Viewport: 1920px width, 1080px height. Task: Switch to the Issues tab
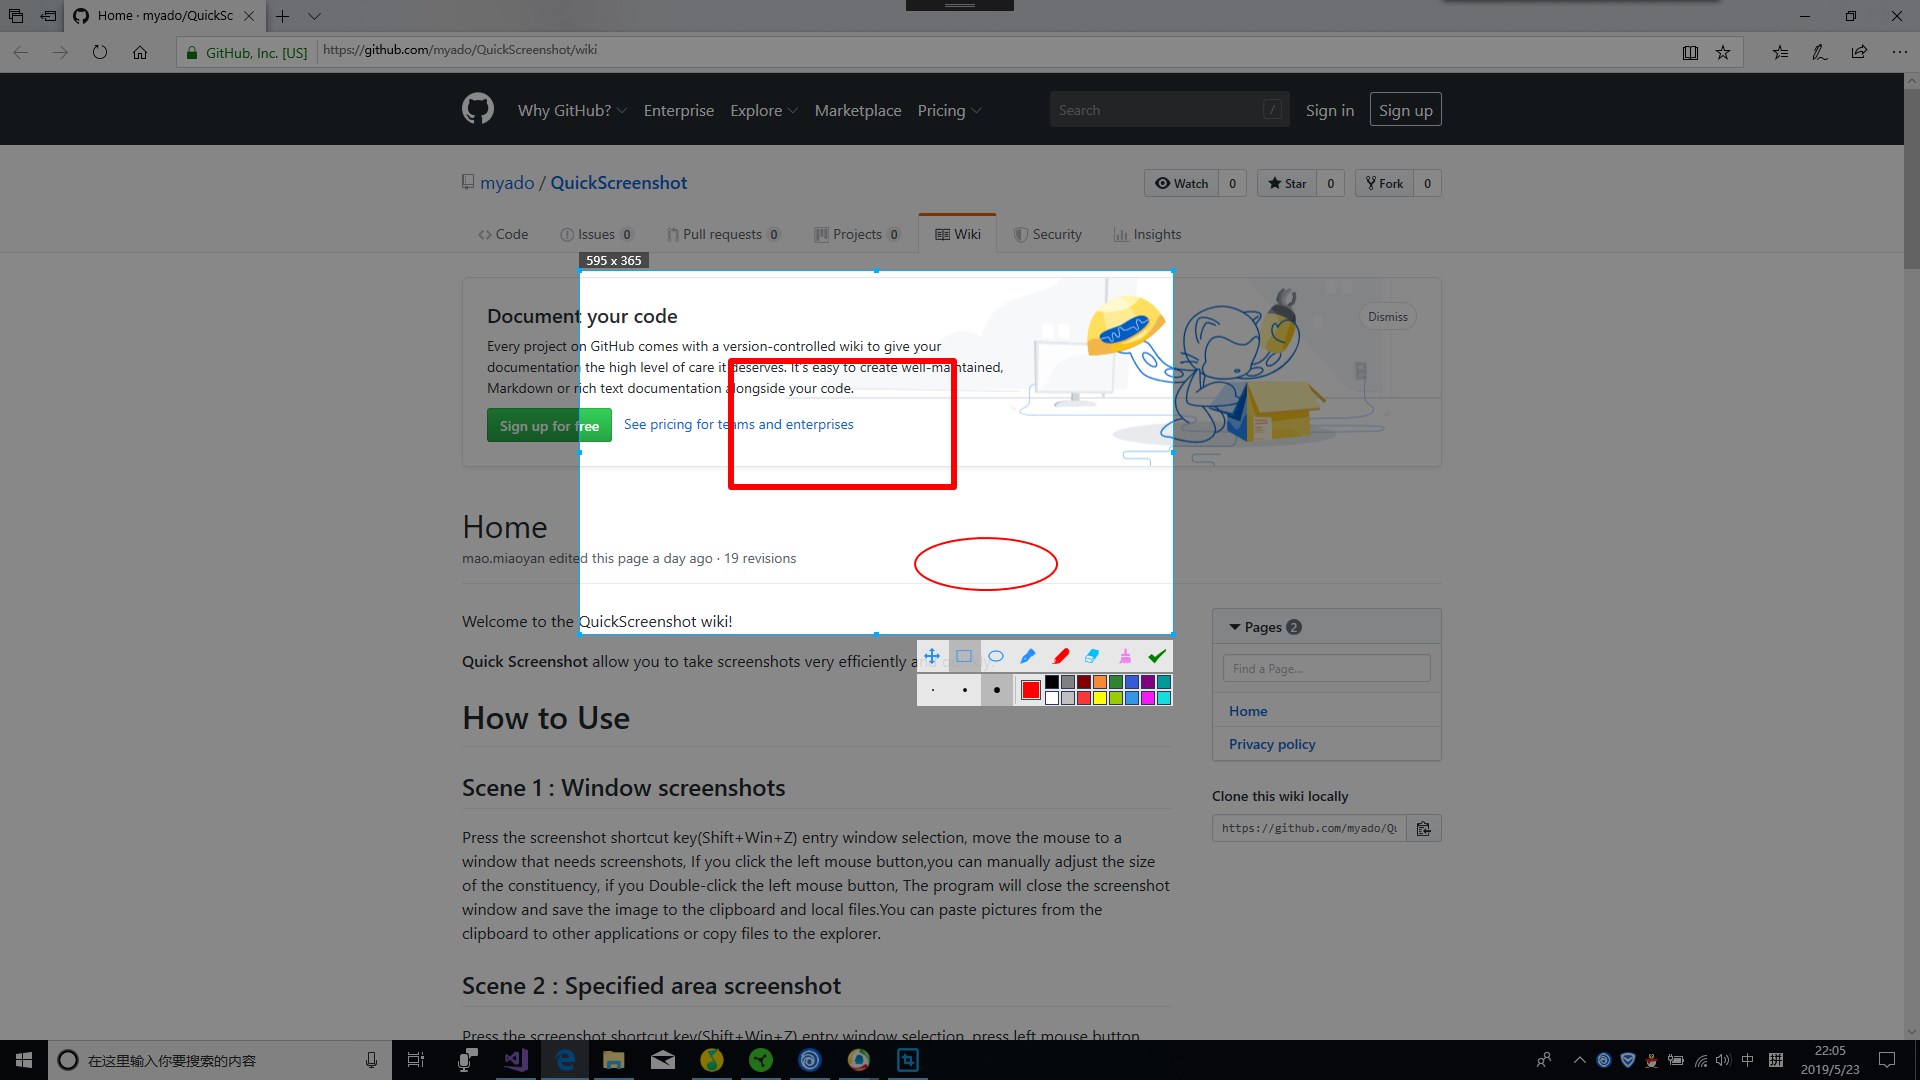pos(596,234)
